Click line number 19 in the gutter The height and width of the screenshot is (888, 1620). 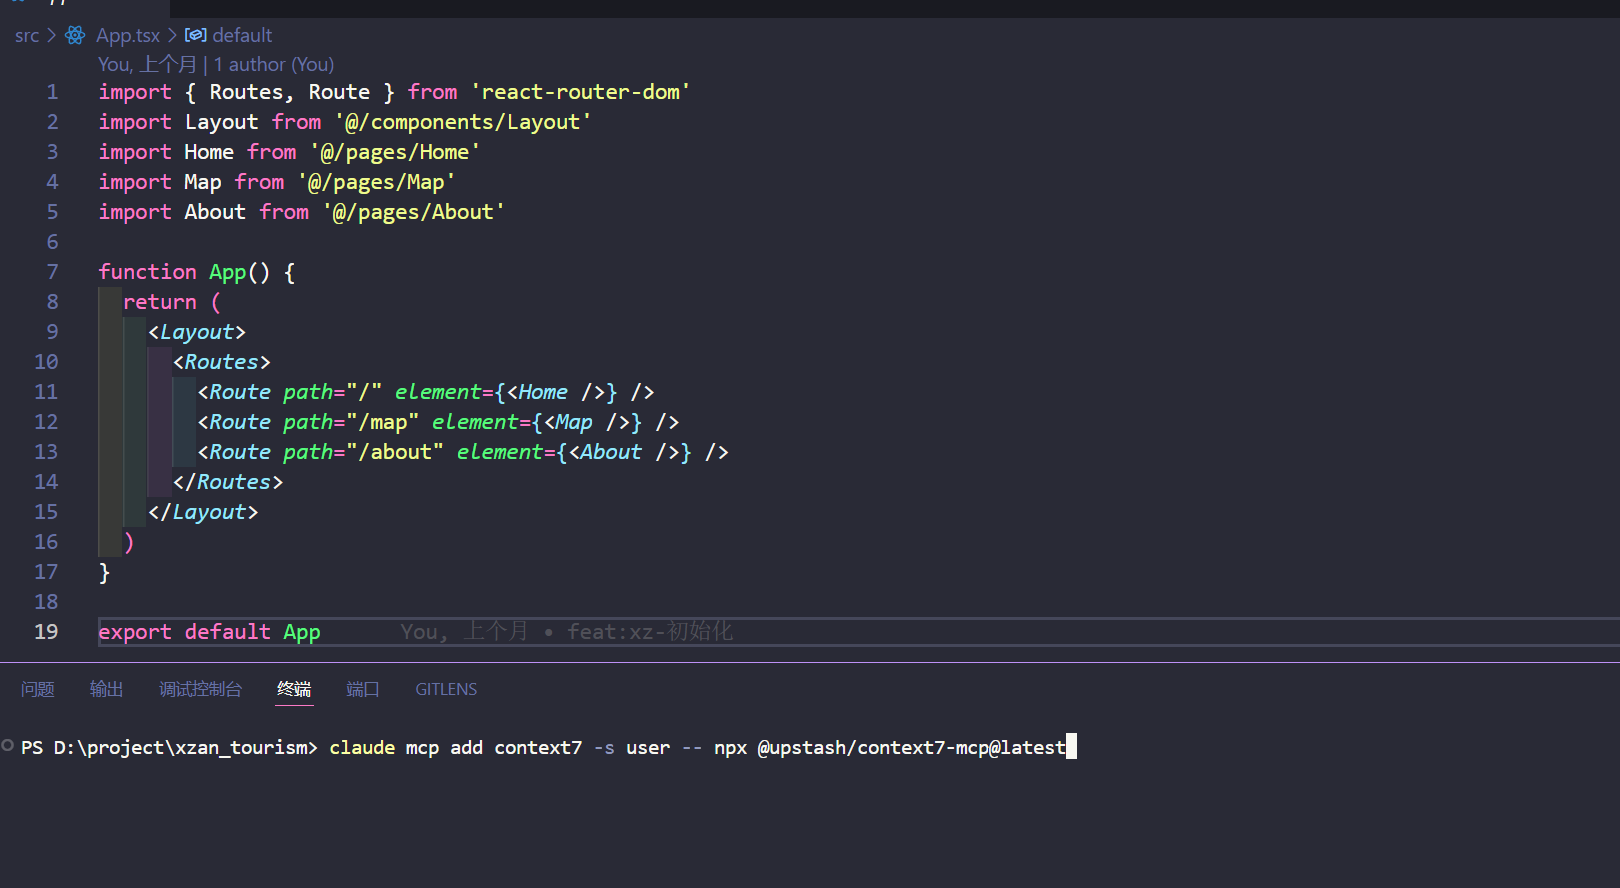[x=46, y=632]
